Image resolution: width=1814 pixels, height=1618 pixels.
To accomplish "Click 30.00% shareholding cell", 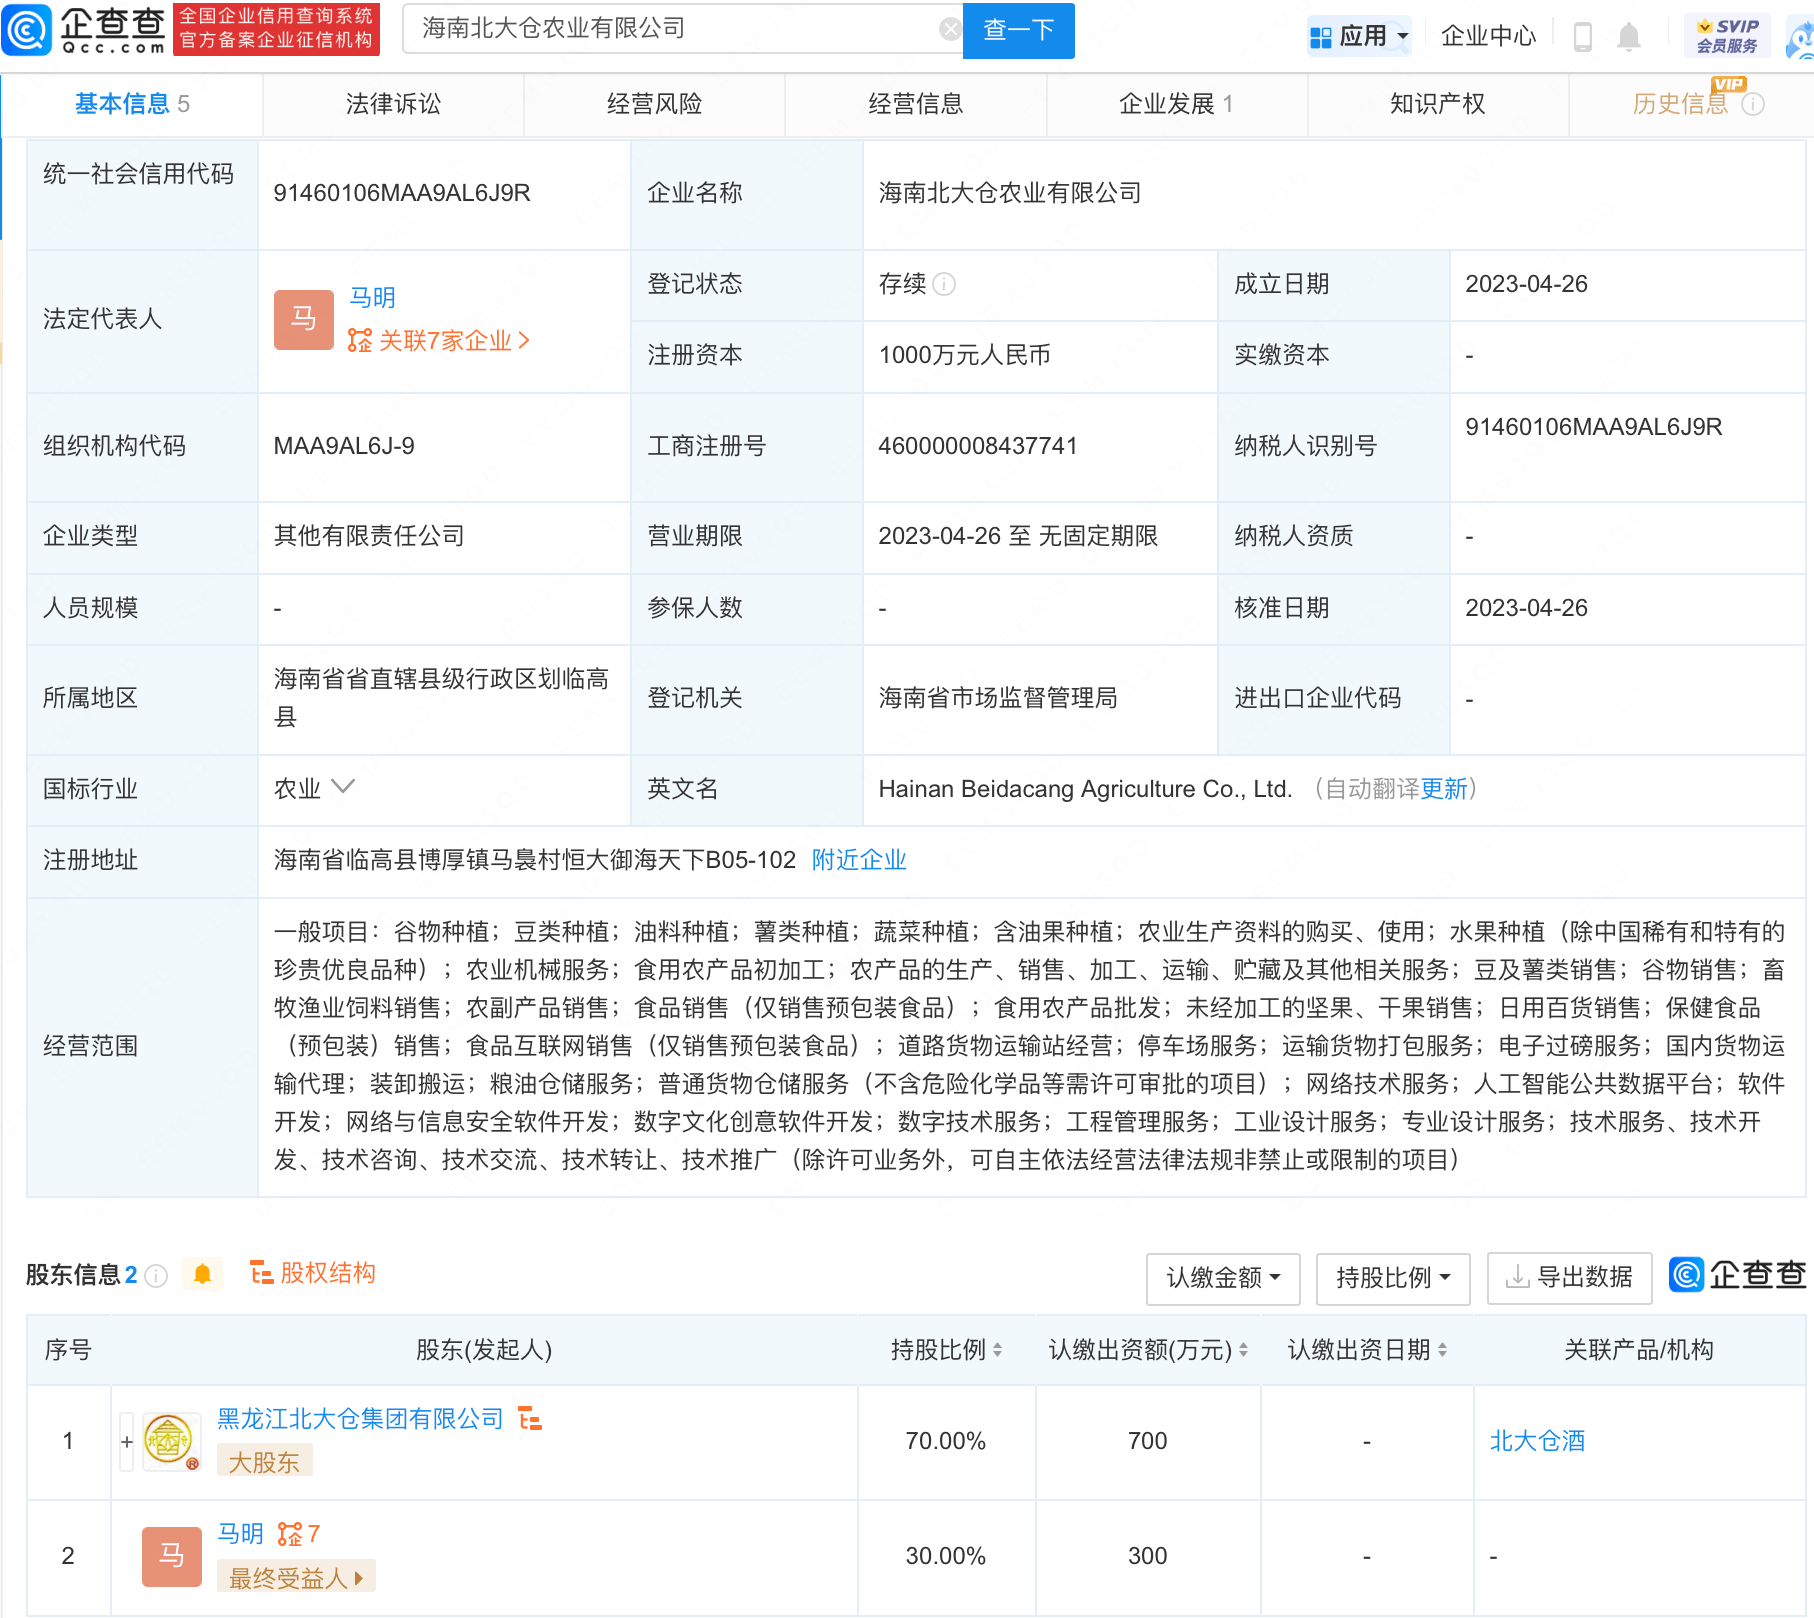I will tap(945, 1556).
